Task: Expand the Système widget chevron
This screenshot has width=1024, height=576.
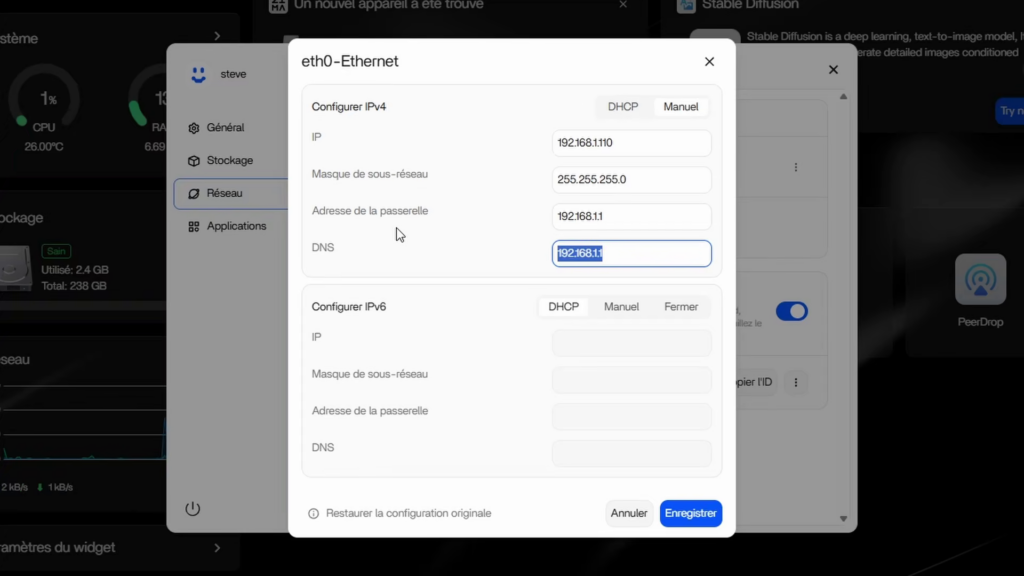Action: [x=217, y=37]
